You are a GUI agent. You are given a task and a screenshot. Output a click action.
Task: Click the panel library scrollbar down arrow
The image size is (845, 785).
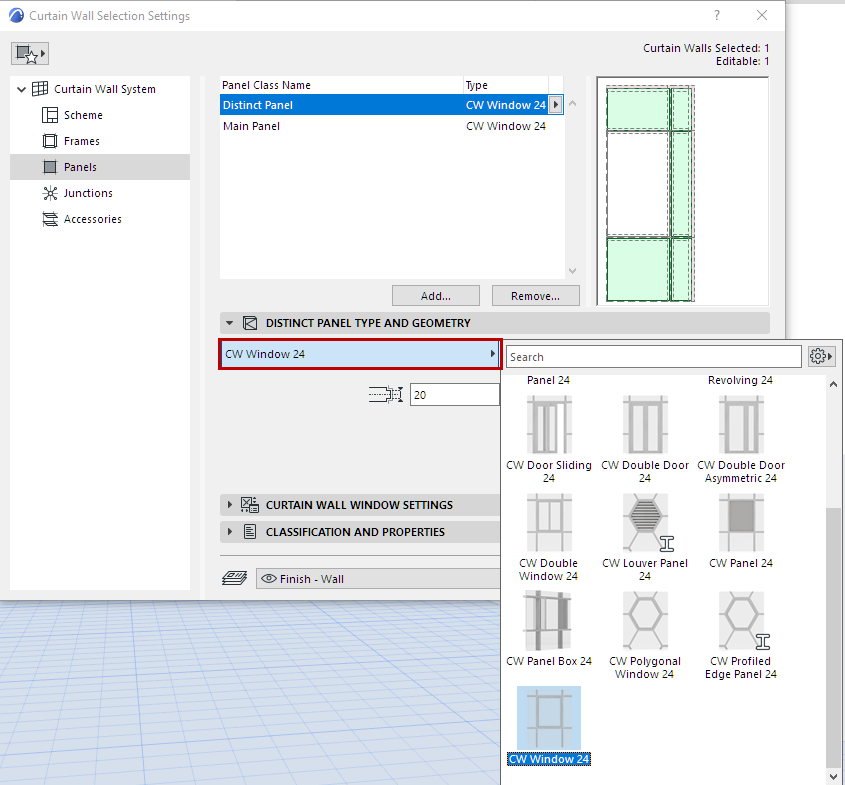(833, 776)
